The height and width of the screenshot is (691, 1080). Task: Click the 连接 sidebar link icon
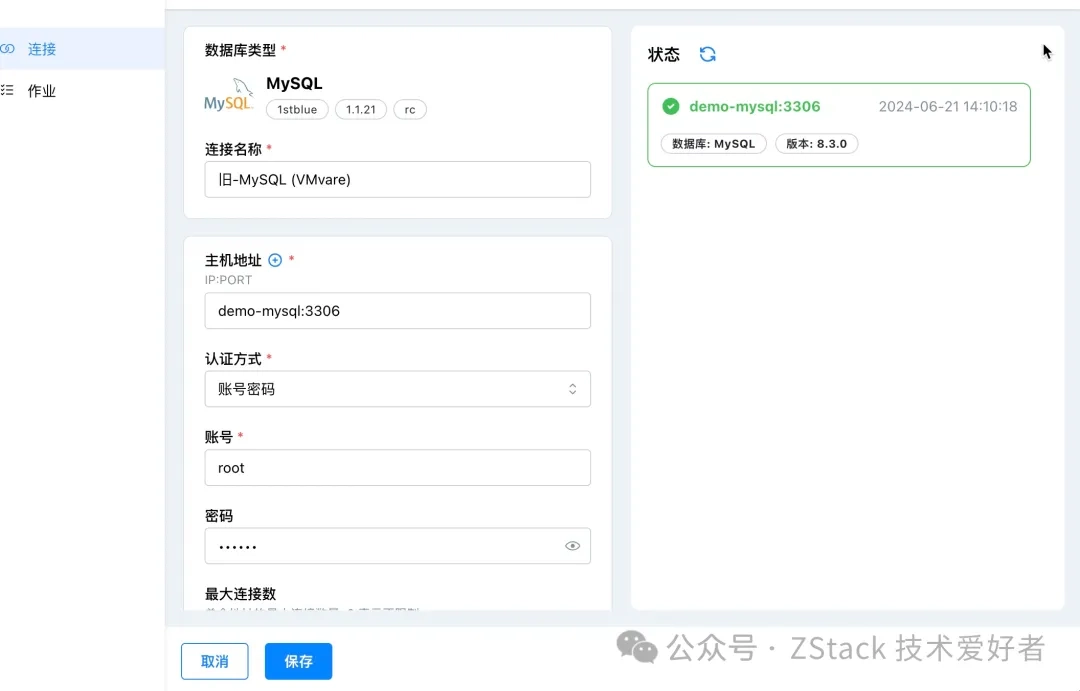(8, 49)
